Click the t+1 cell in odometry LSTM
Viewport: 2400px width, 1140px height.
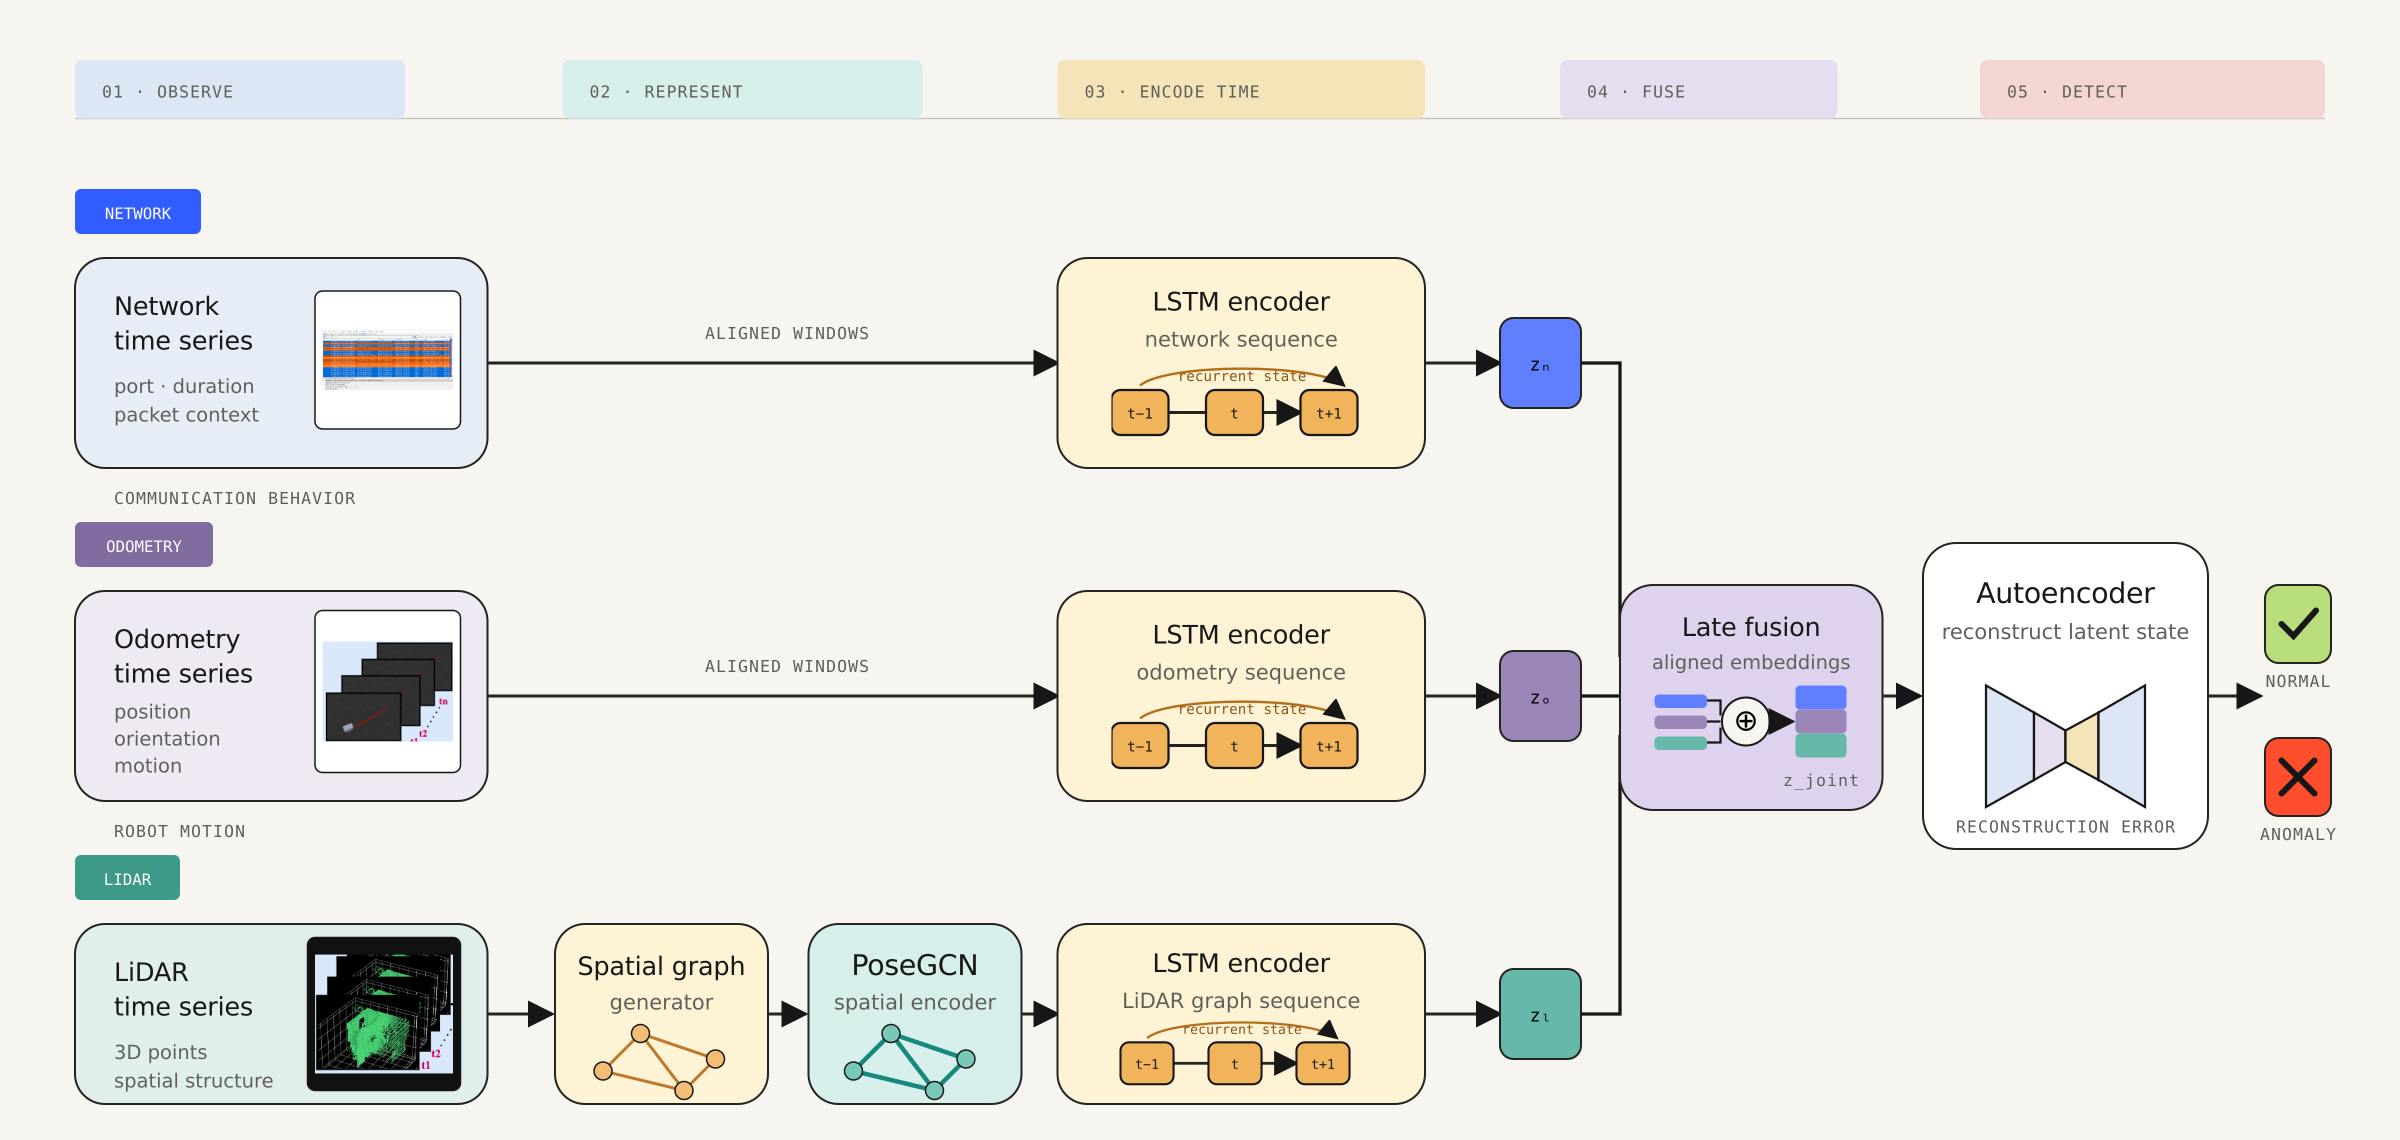tap(1329, 746)
